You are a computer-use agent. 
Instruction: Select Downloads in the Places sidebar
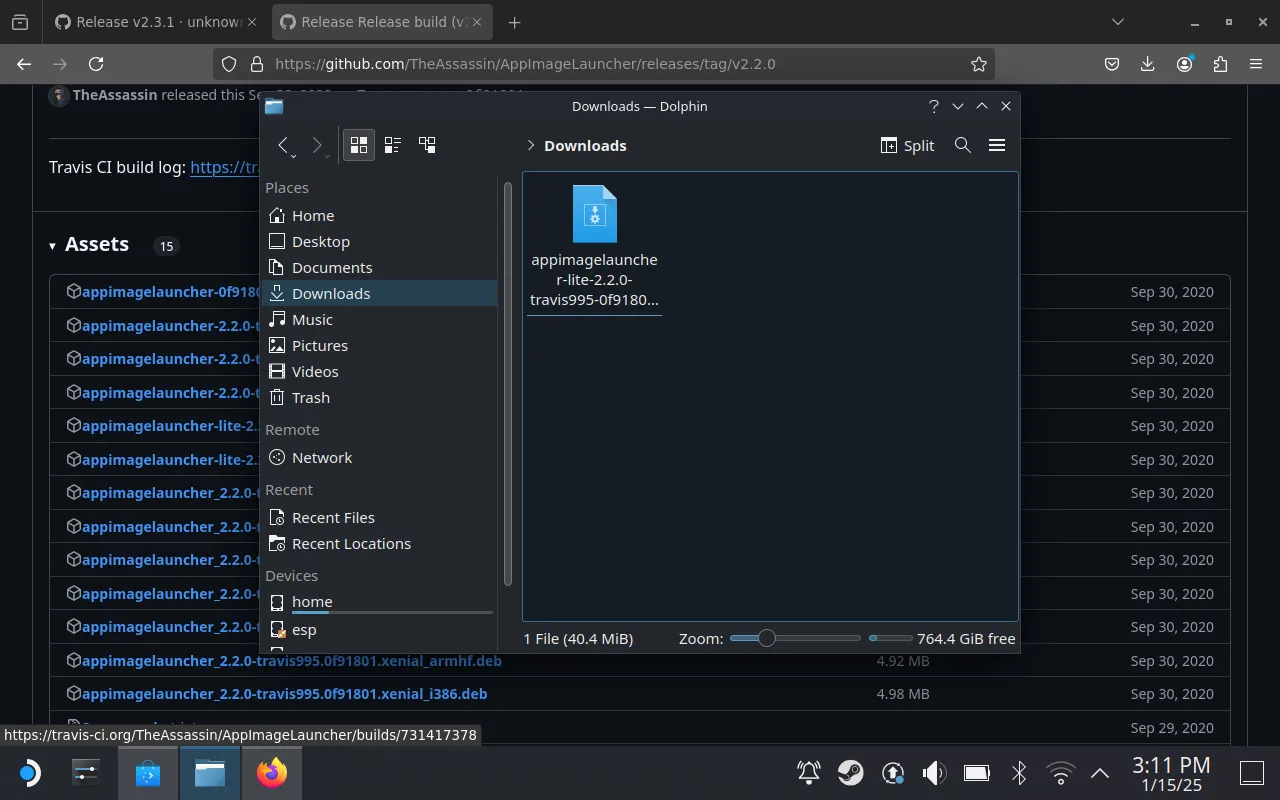[x=331, y=293]
